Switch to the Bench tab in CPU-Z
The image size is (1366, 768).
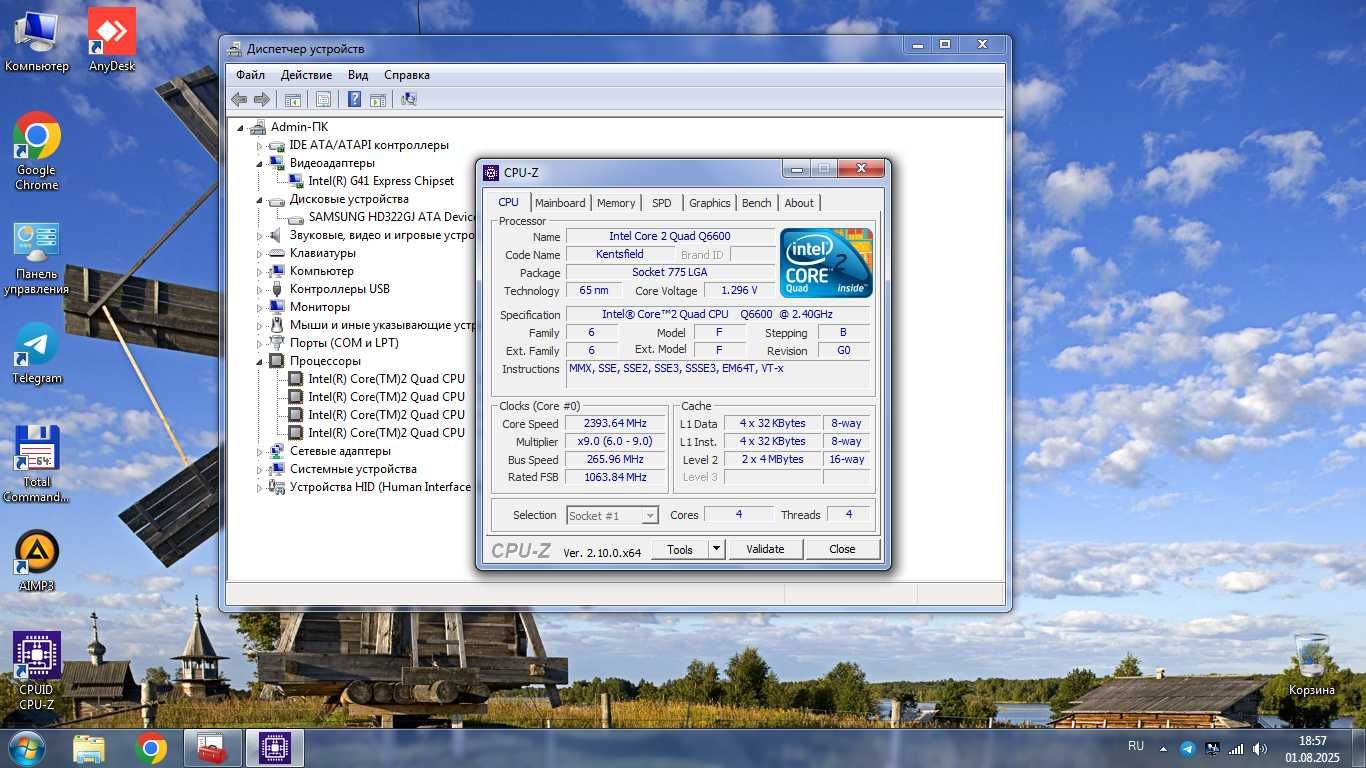tap(757, 203)
